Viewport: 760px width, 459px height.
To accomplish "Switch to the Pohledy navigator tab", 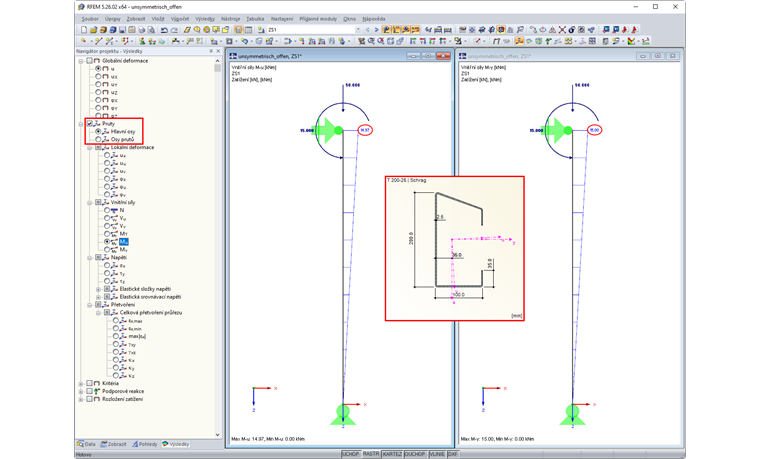I will [x=145, y=444].
